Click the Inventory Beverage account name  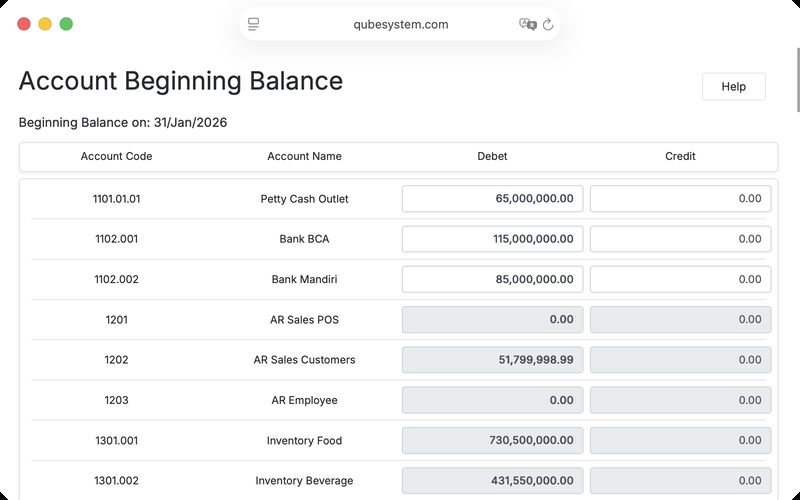[x=305, y=481]
